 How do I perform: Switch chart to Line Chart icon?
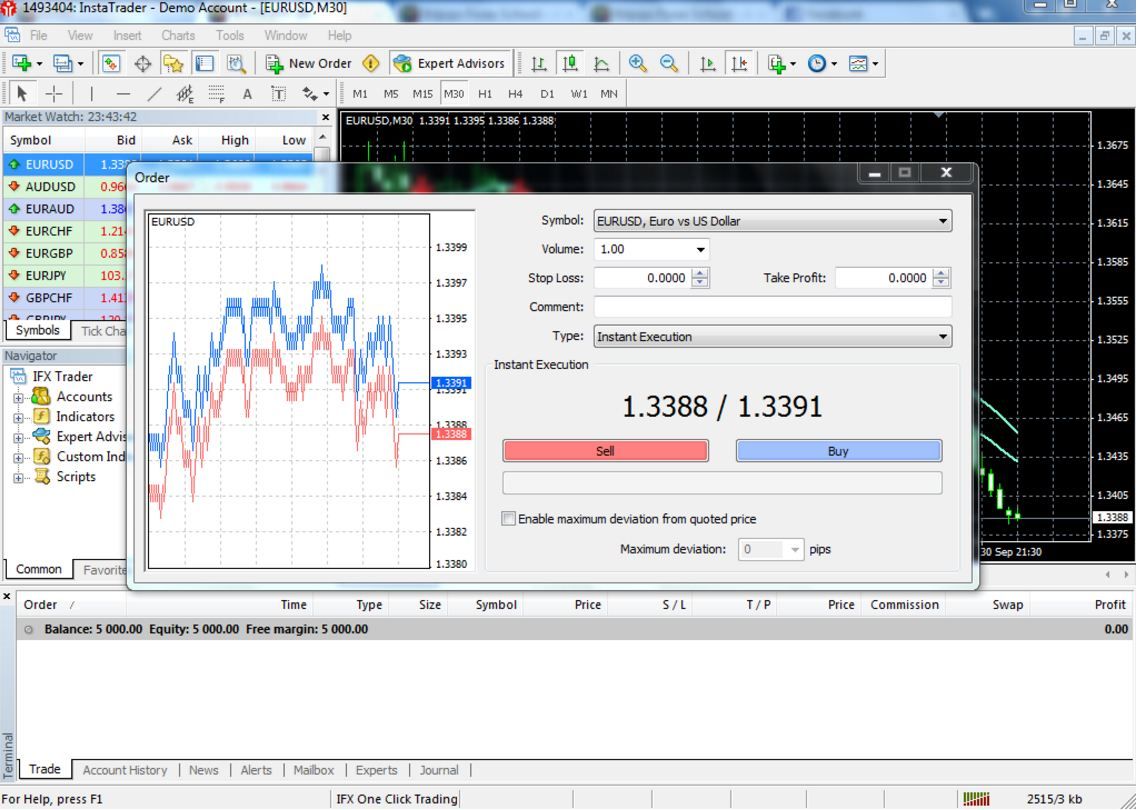(x=602, y=64)
